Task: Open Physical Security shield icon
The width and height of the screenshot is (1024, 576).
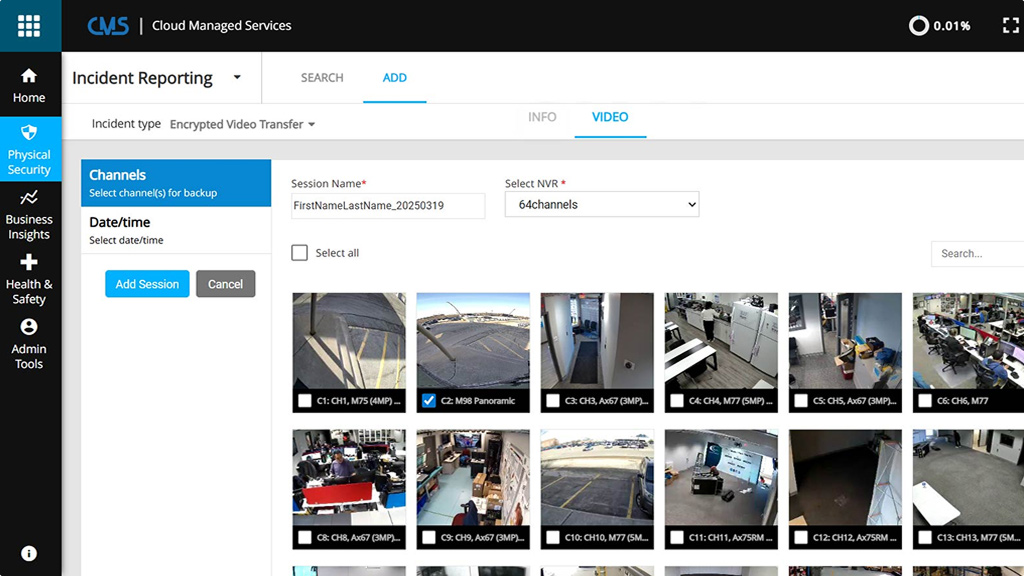Action: coord(29,133)
